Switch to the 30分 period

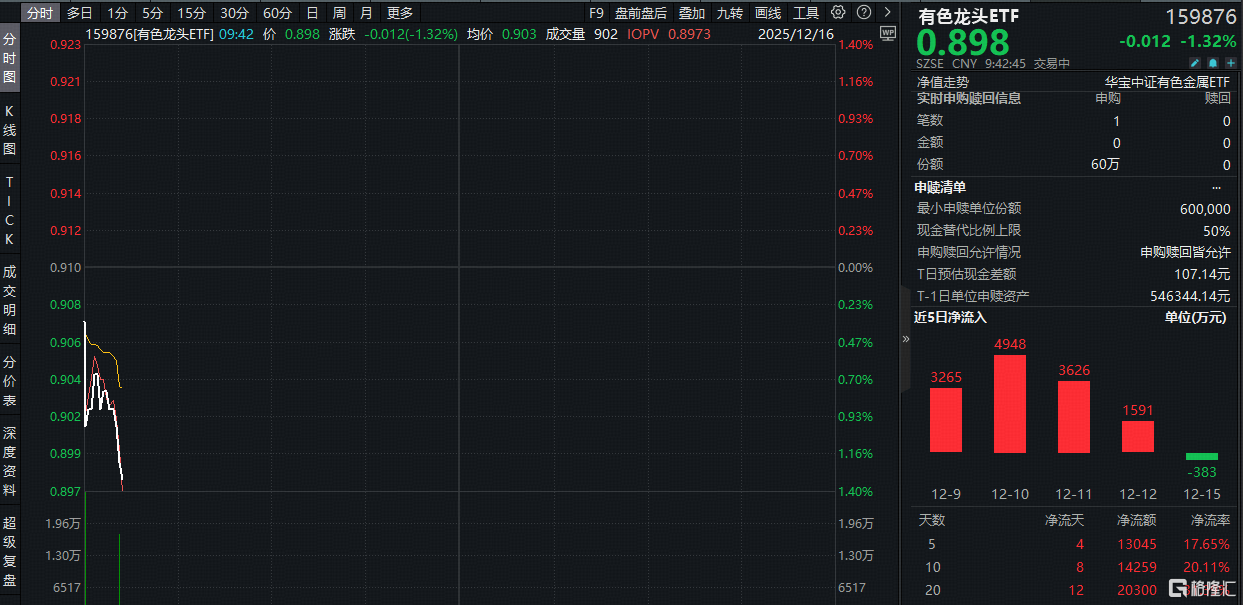coord(235,13)
